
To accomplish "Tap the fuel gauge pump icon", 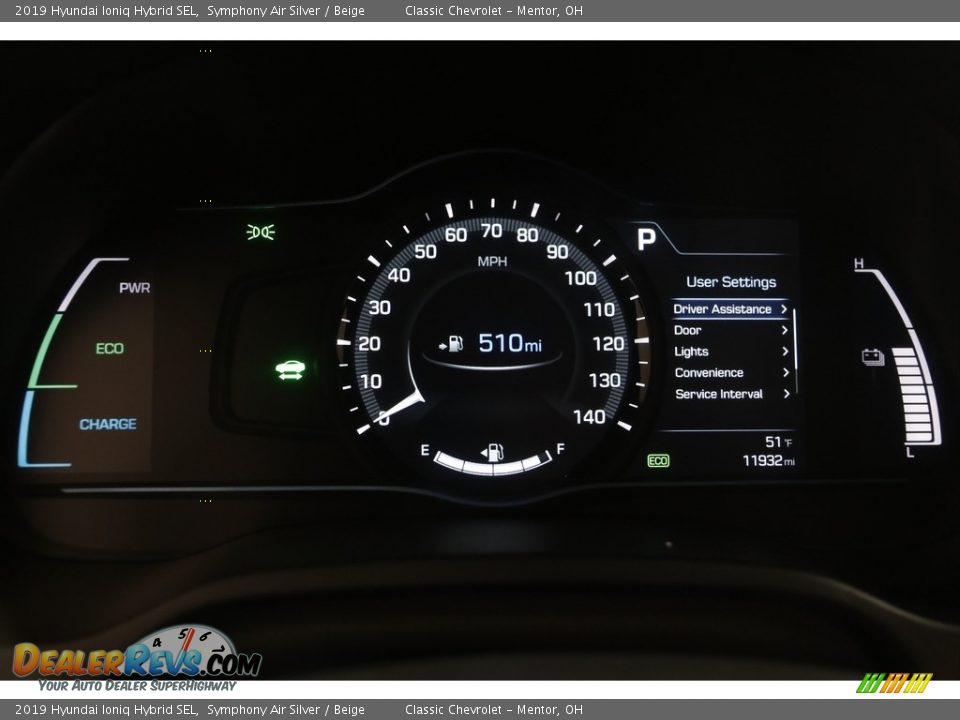I will (492, 452).
